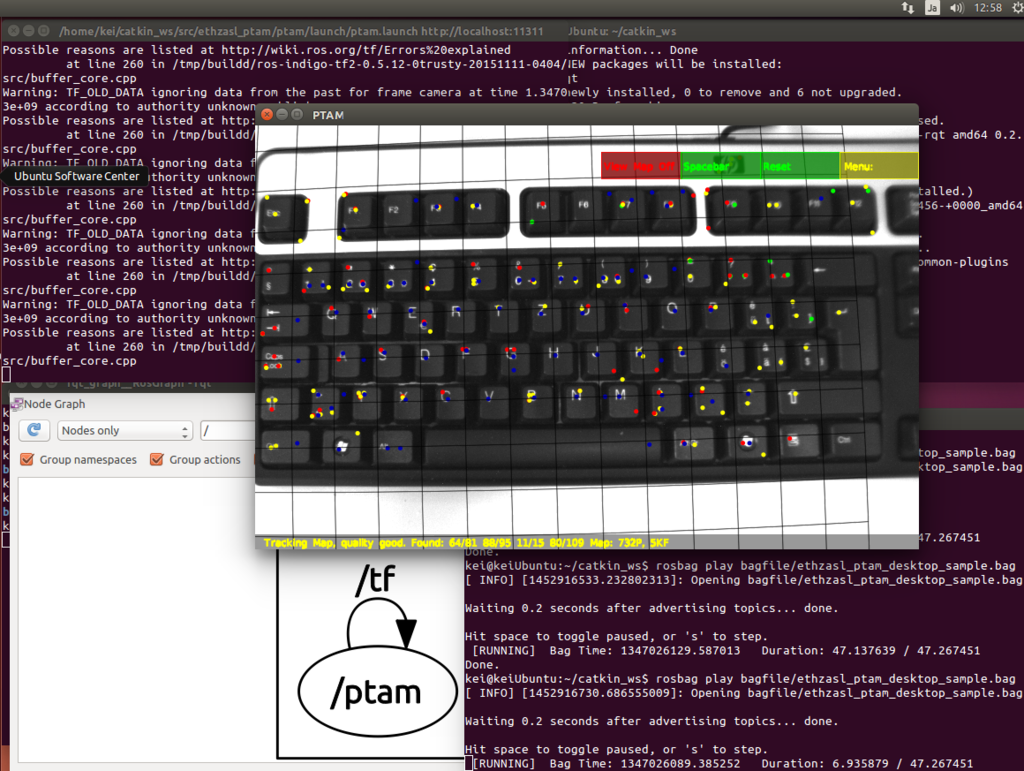Screen dimensions: 1024x771
Task: Click 'Ubuntu: ~/catkin_ws' terminal title
Action: [622, 31]
